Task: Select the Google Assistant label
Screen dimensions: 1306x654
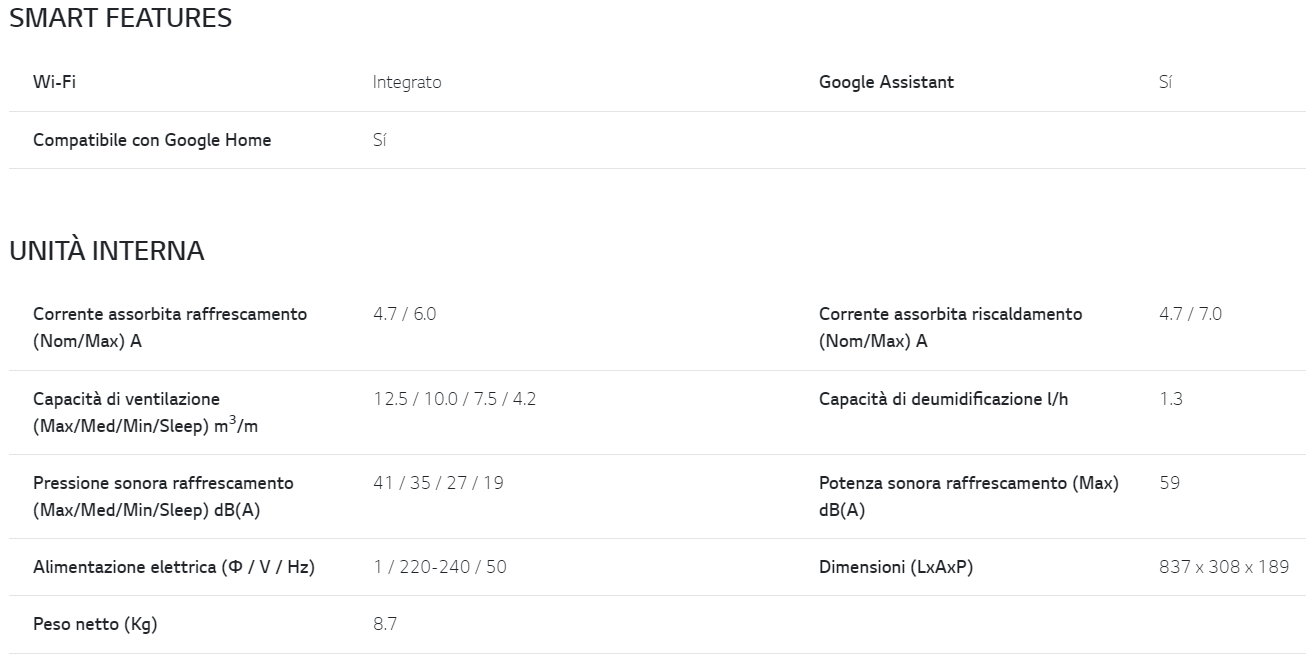Action: (x=886, y=82)
